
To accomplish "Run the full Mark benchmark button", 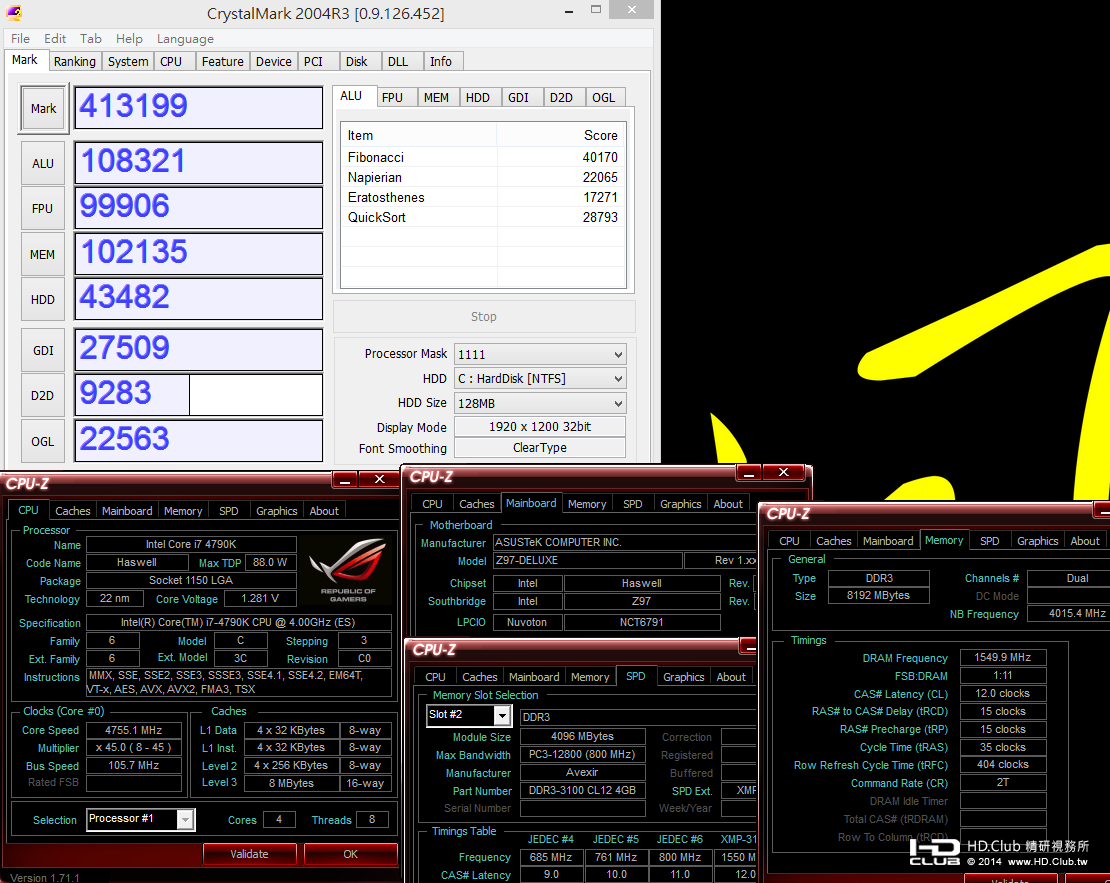I will click(43, 108).
